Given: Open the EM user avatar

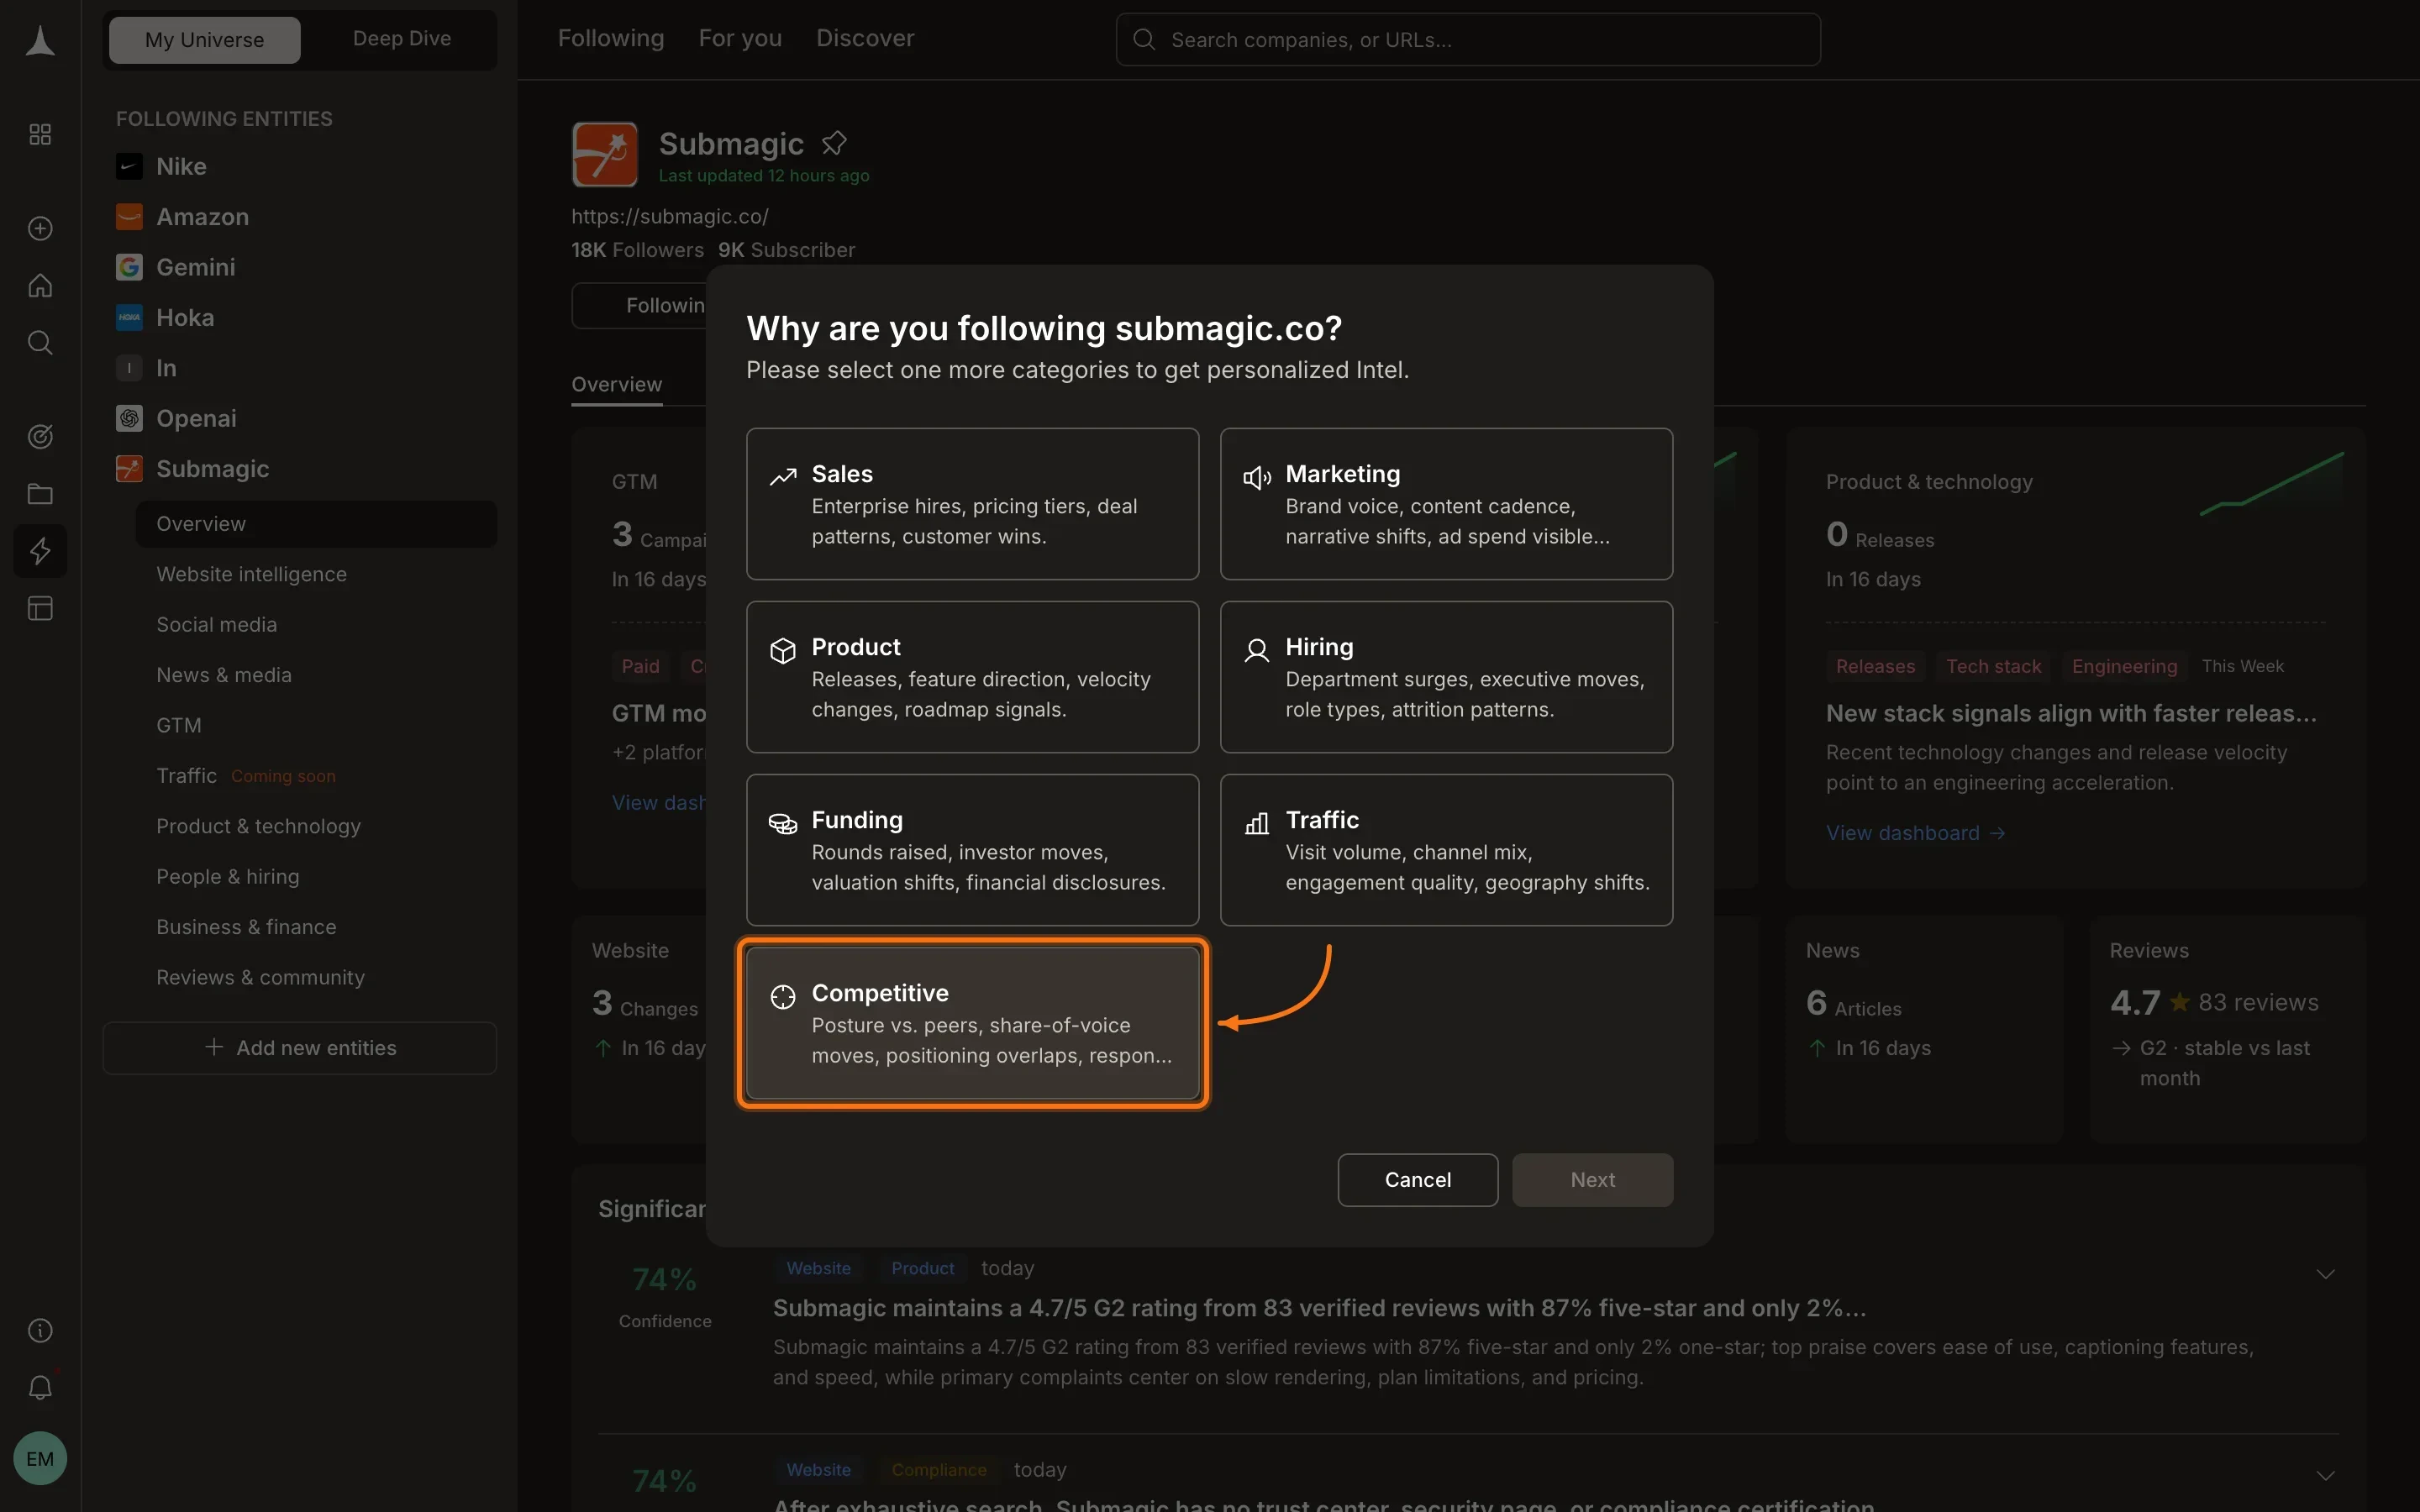Looking at the screenshot, I should [x=40, y=1458].
